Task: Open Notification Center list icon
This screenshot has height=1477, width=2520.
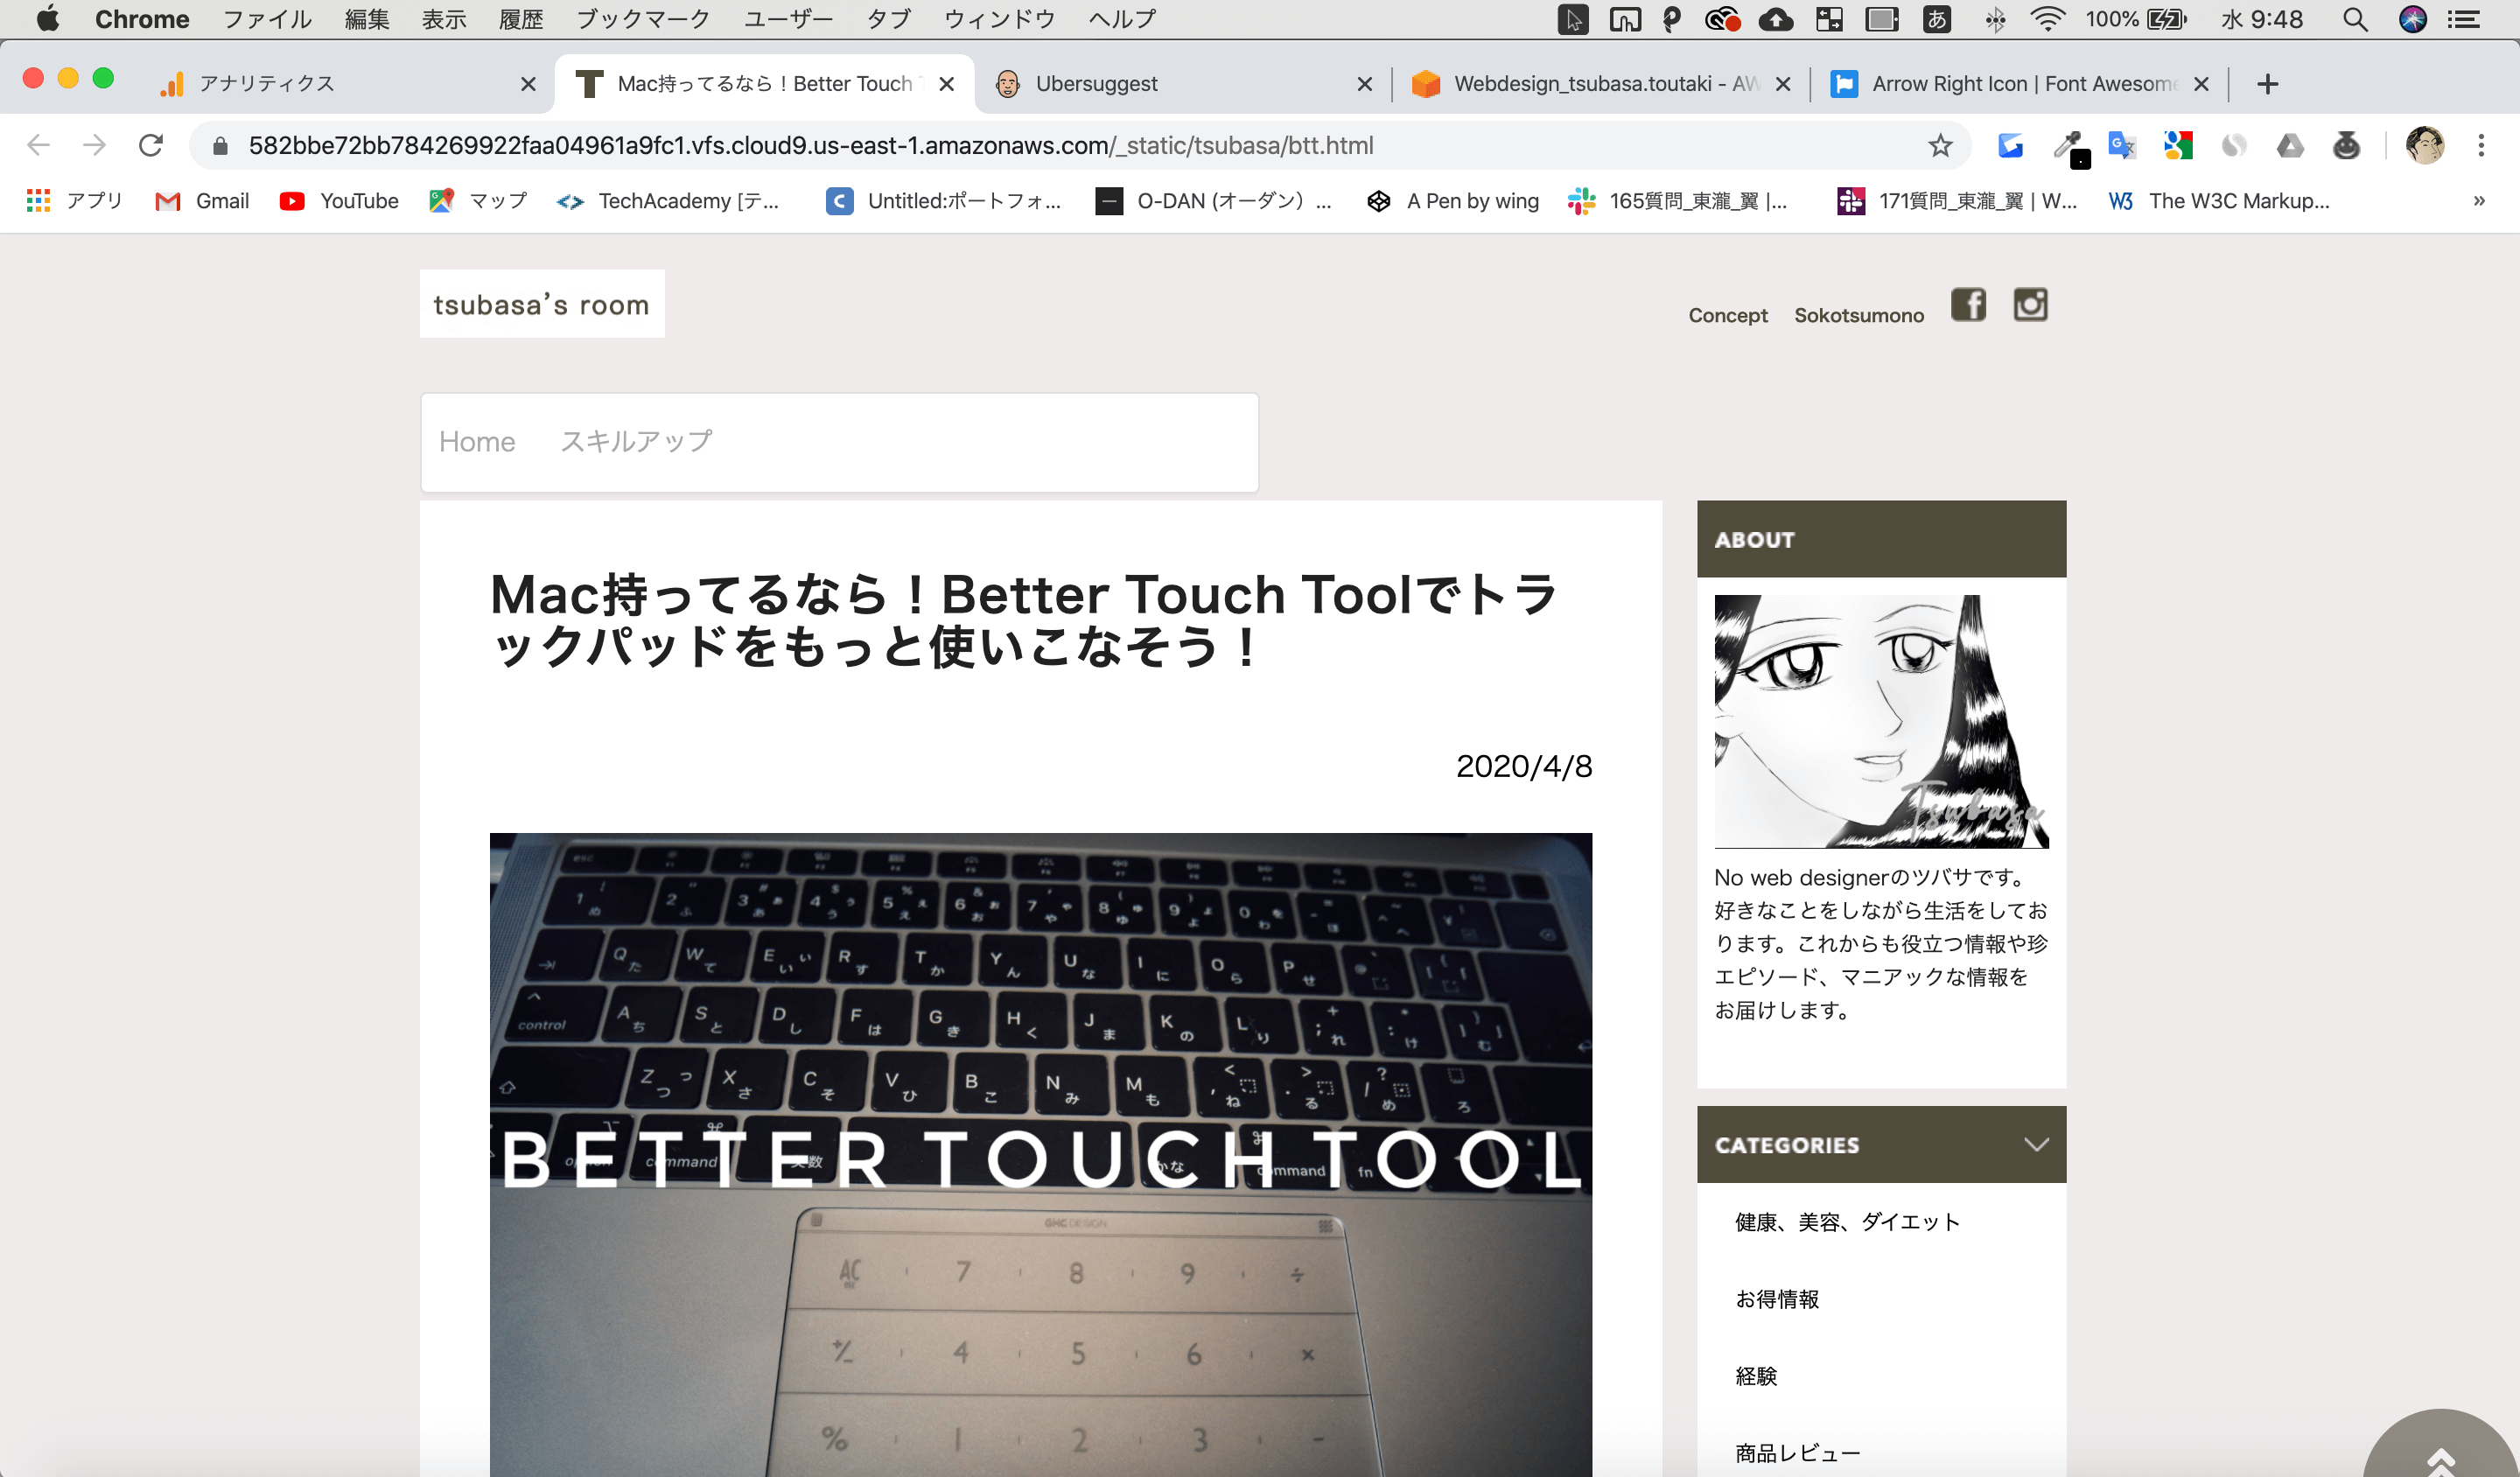Action: 2463,19
